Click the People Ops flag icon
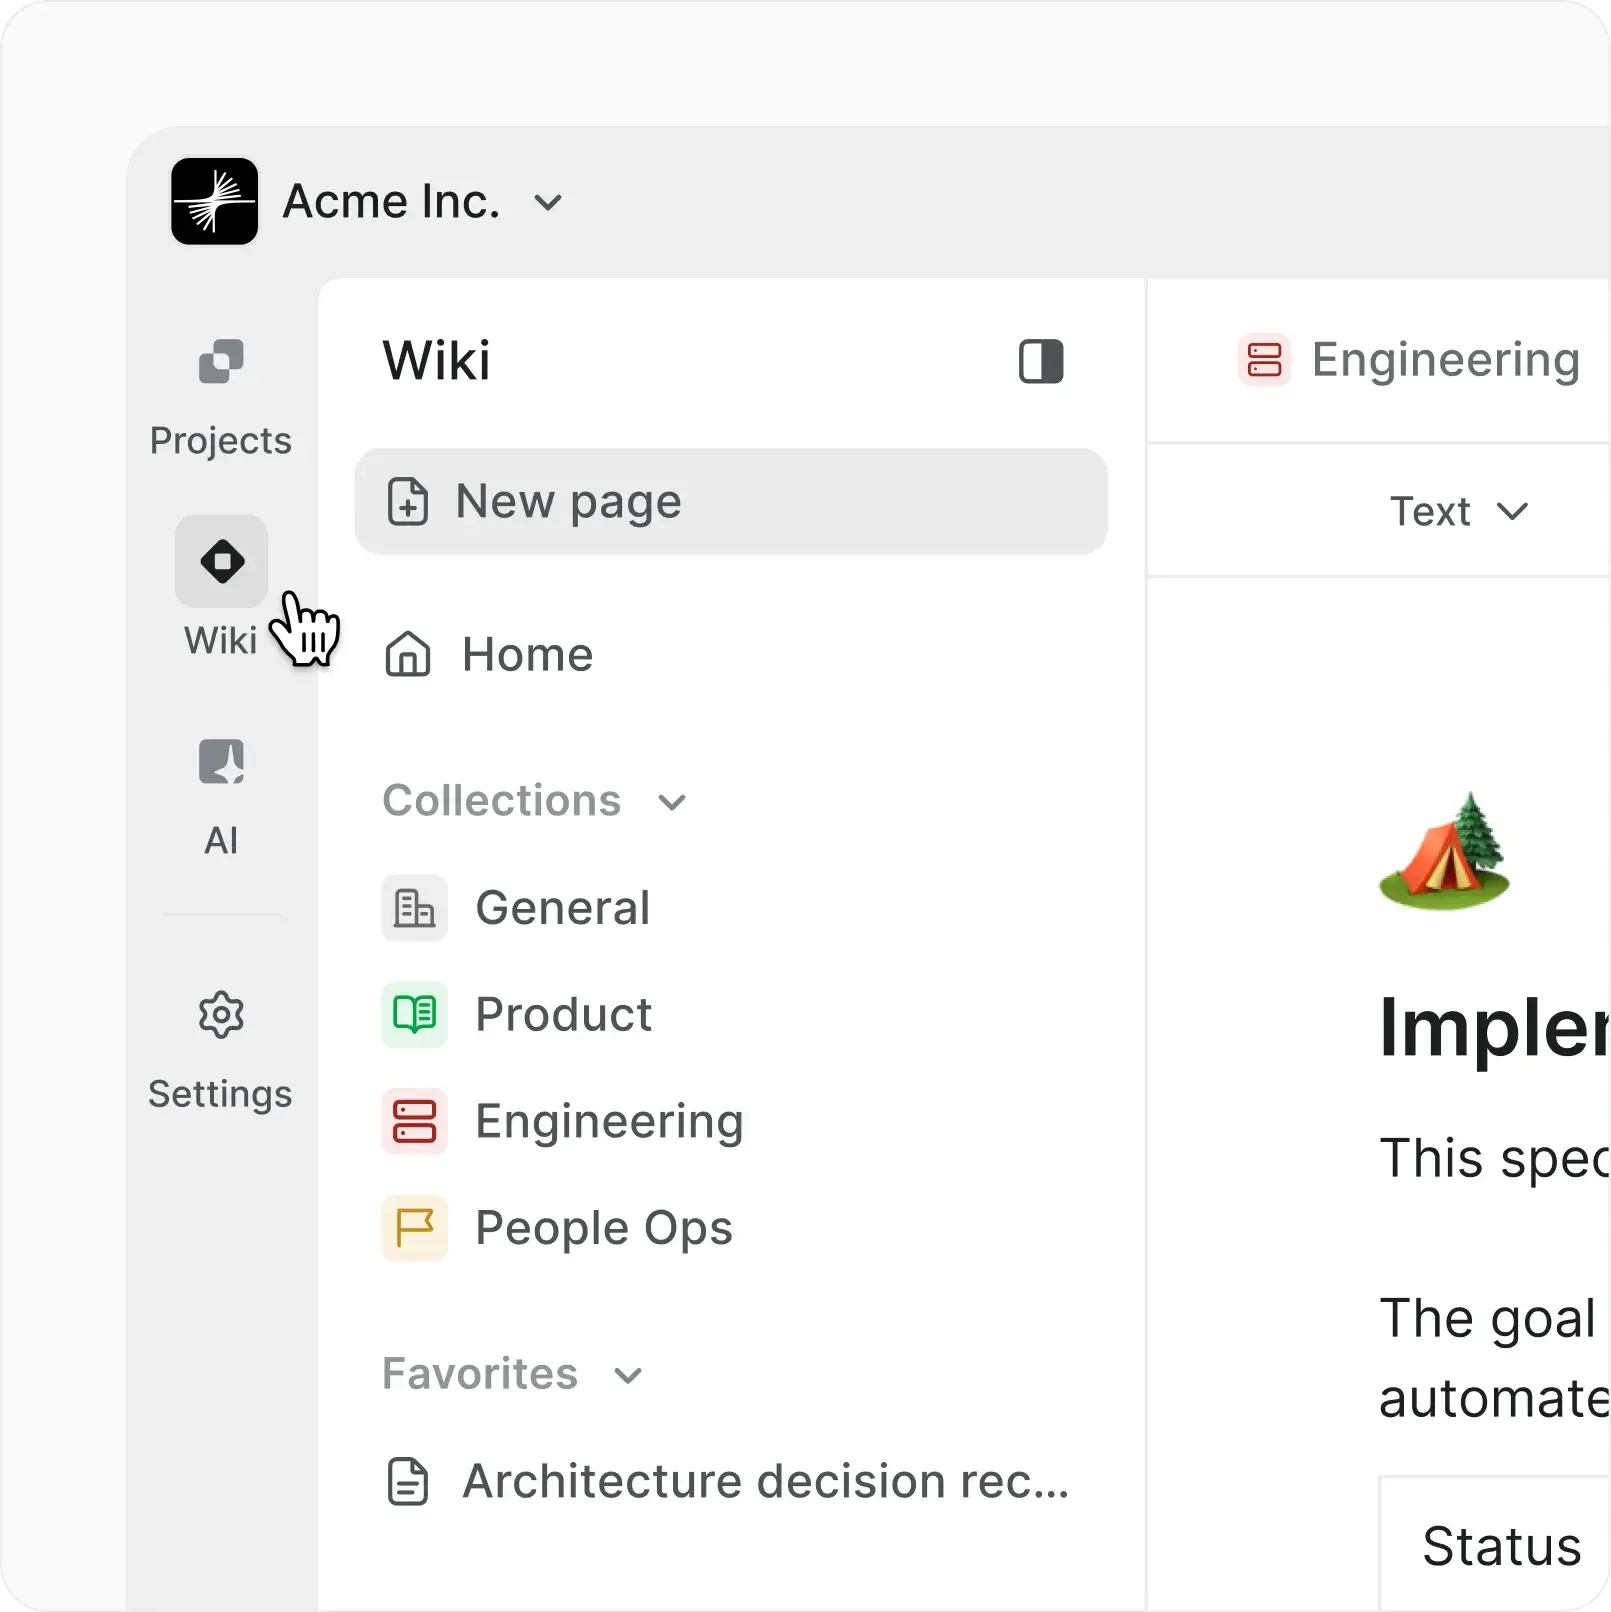 414,1228
